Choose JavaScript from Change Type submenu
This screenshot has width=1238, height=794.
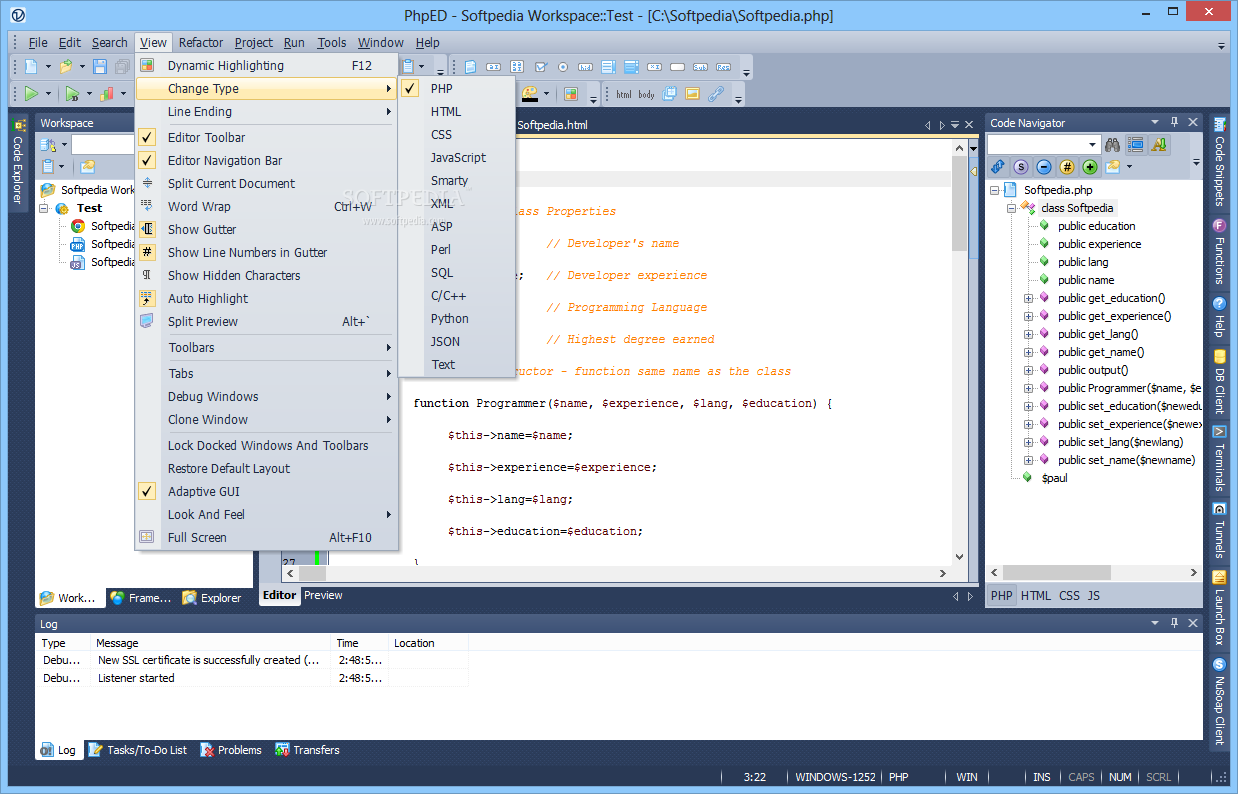(x=457, y=158)
